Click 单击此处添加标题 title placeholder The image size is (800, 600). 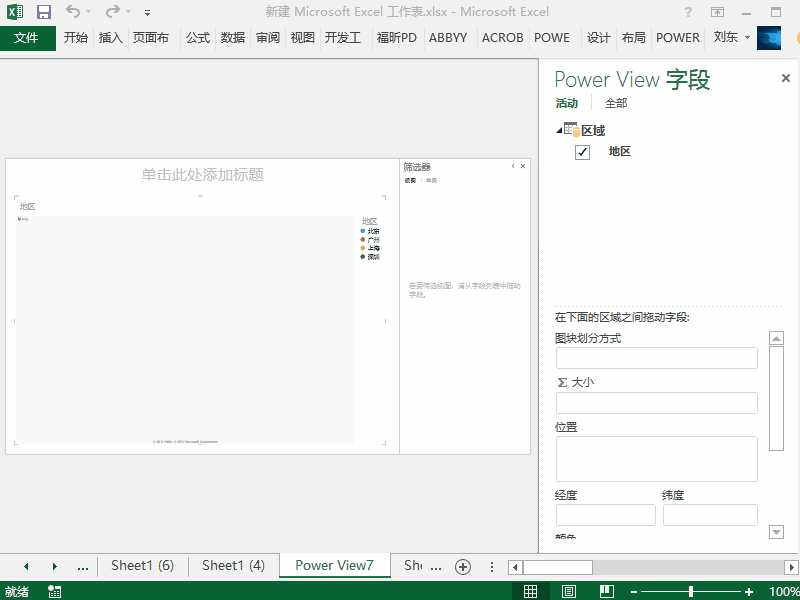[203, 175]
